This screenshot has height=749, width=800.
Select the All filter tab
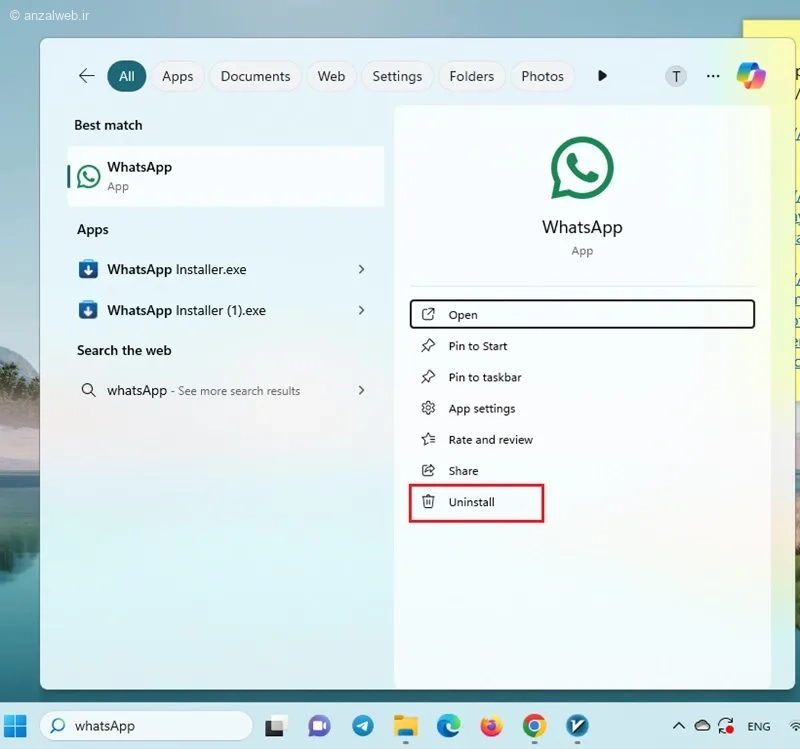coord(127,76)
